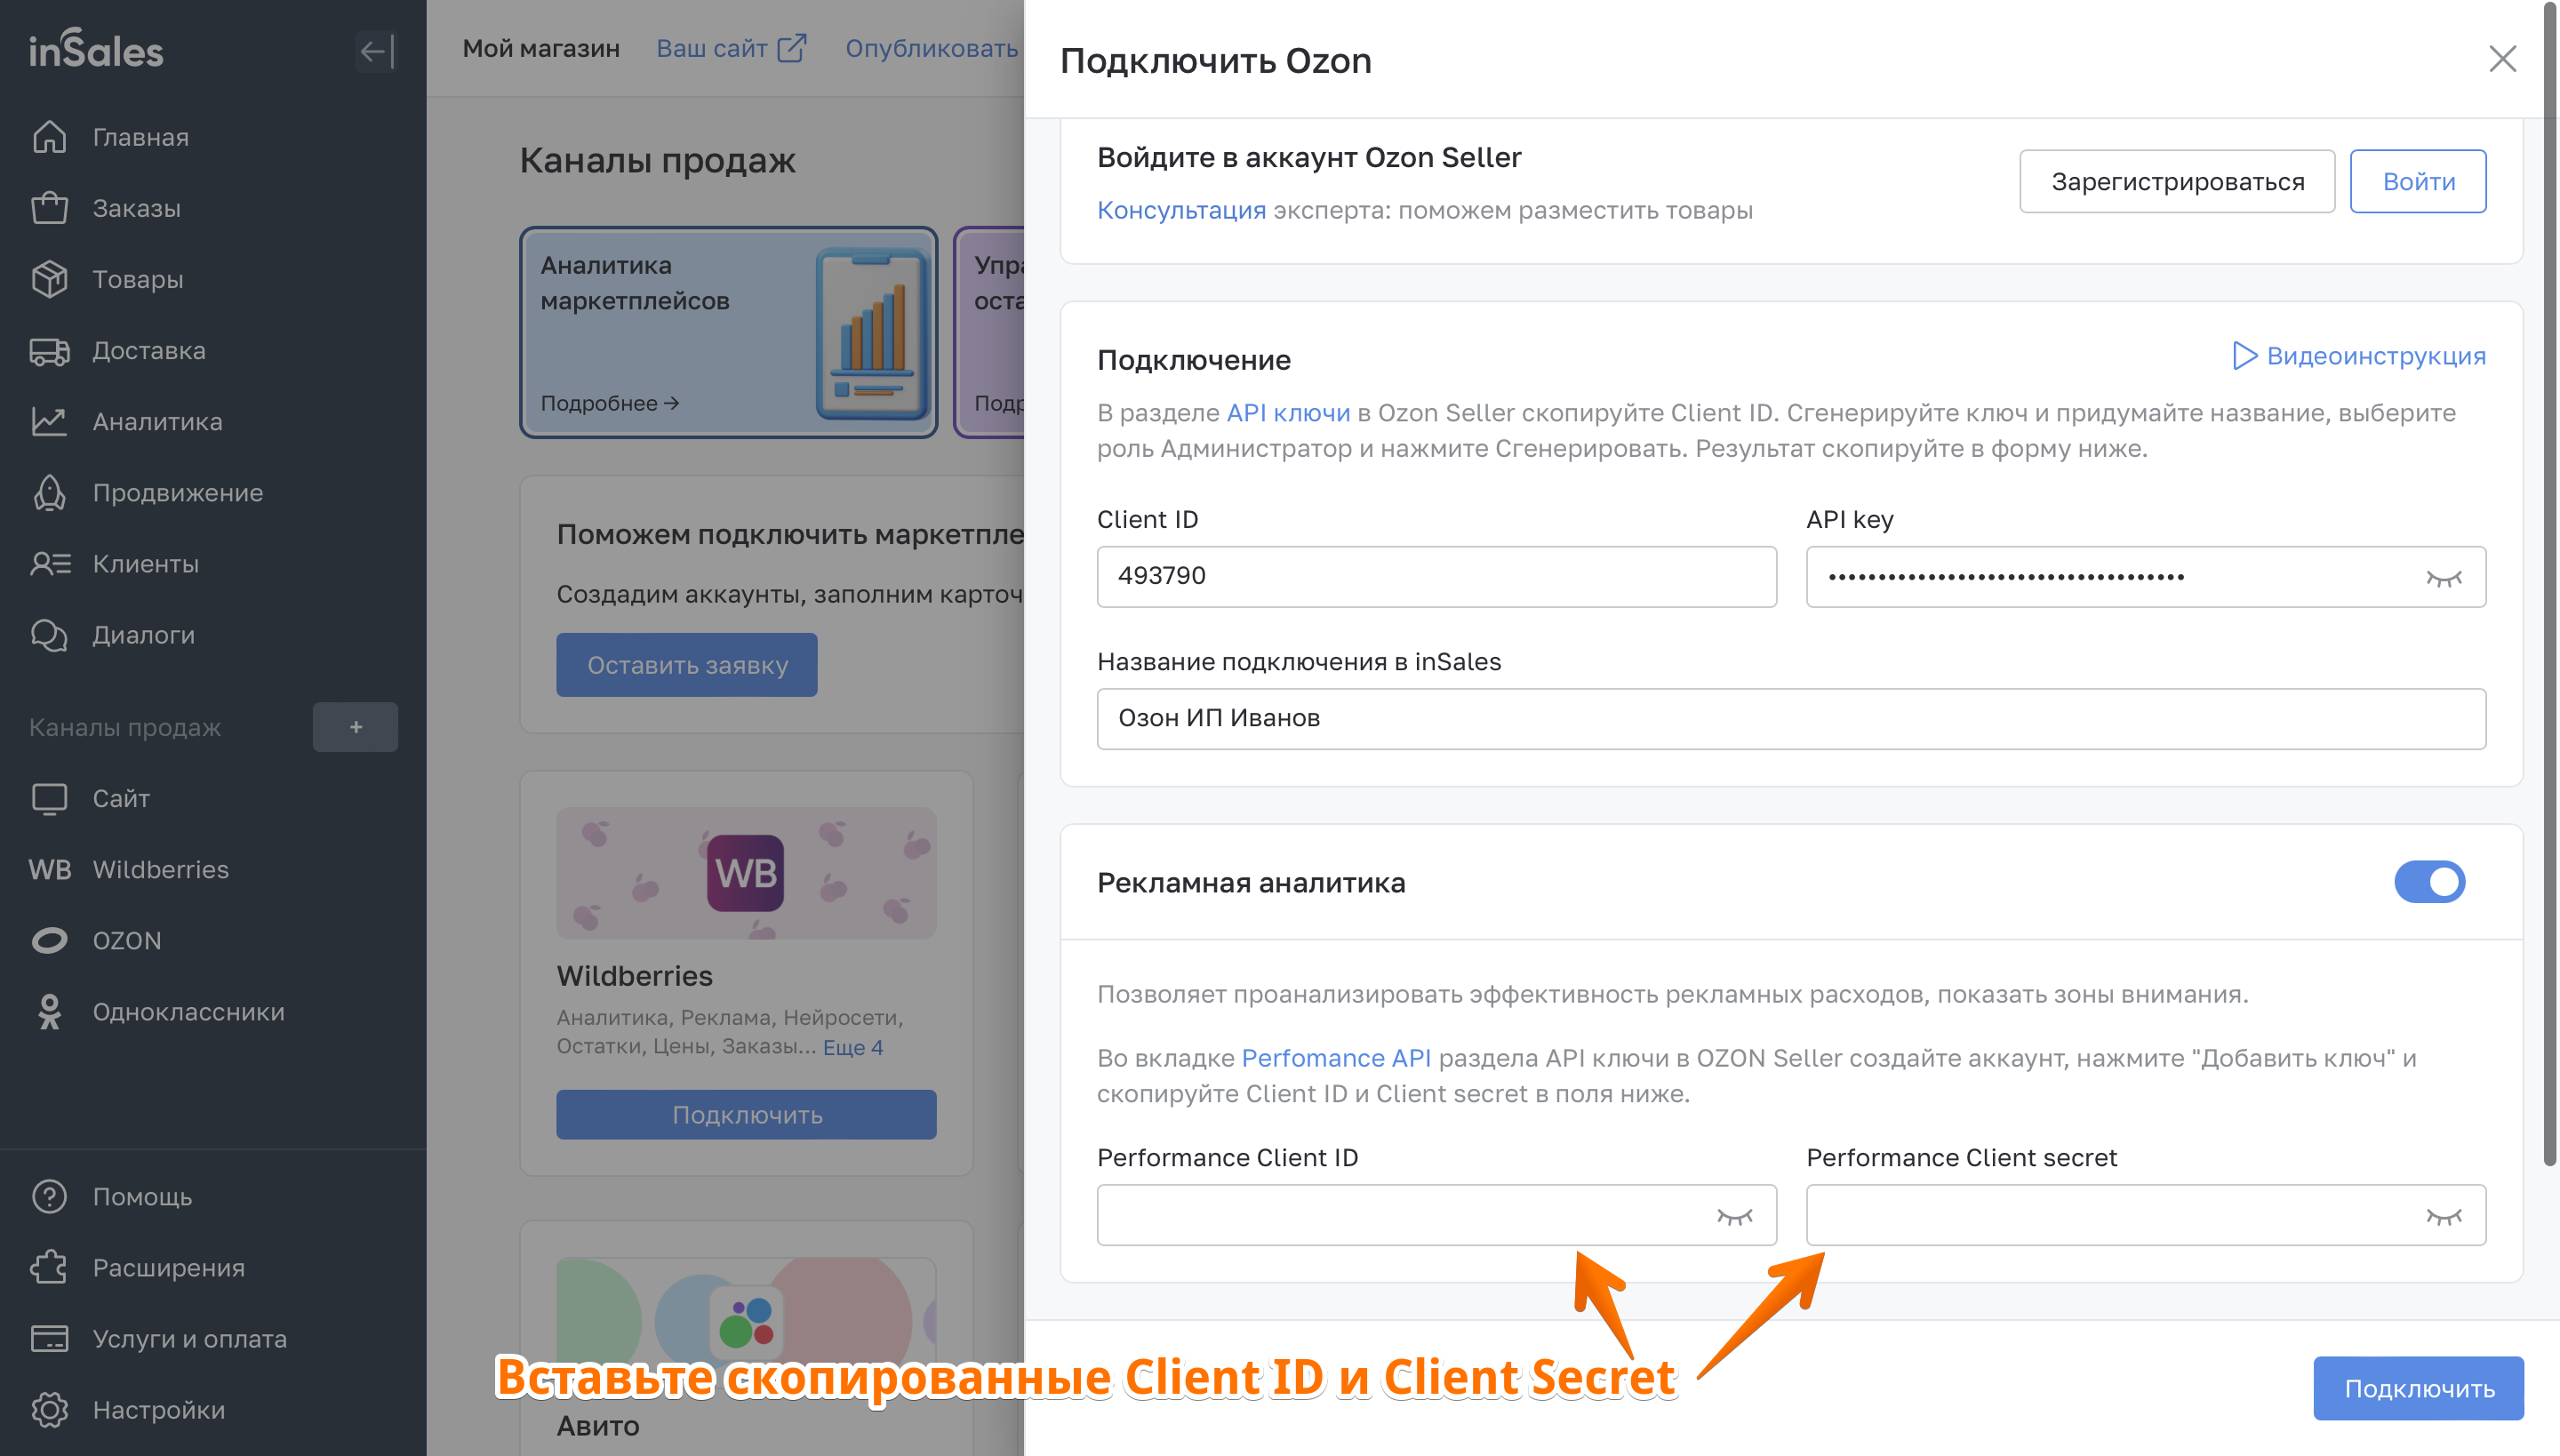Reveal the API key value

pyautogui.click(x=2444, y=577)
